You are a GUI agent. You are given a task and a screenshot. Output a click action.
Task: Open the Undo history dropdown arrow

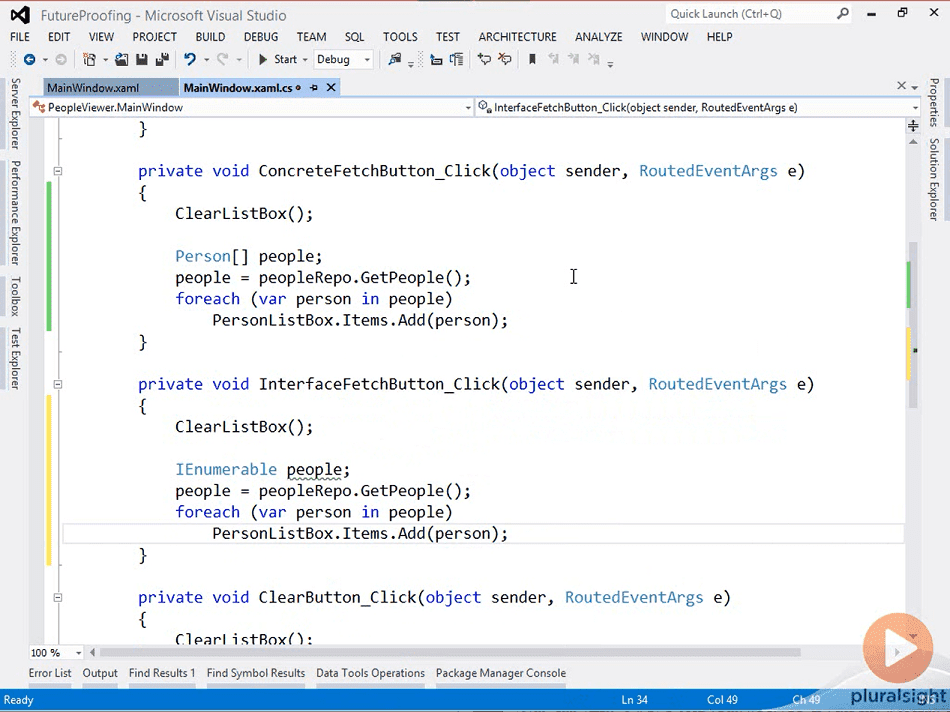click(x=206, y=60)
